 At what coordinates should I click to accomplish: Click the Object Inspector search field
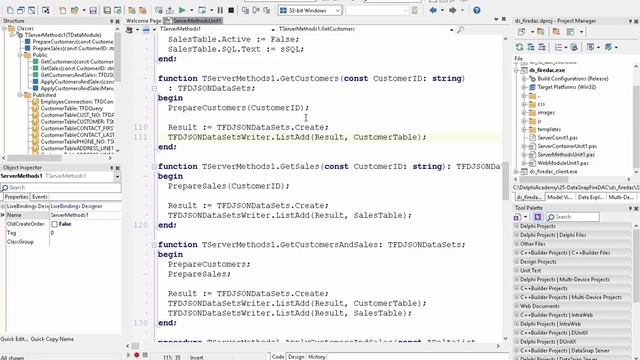tap(61, 188)
